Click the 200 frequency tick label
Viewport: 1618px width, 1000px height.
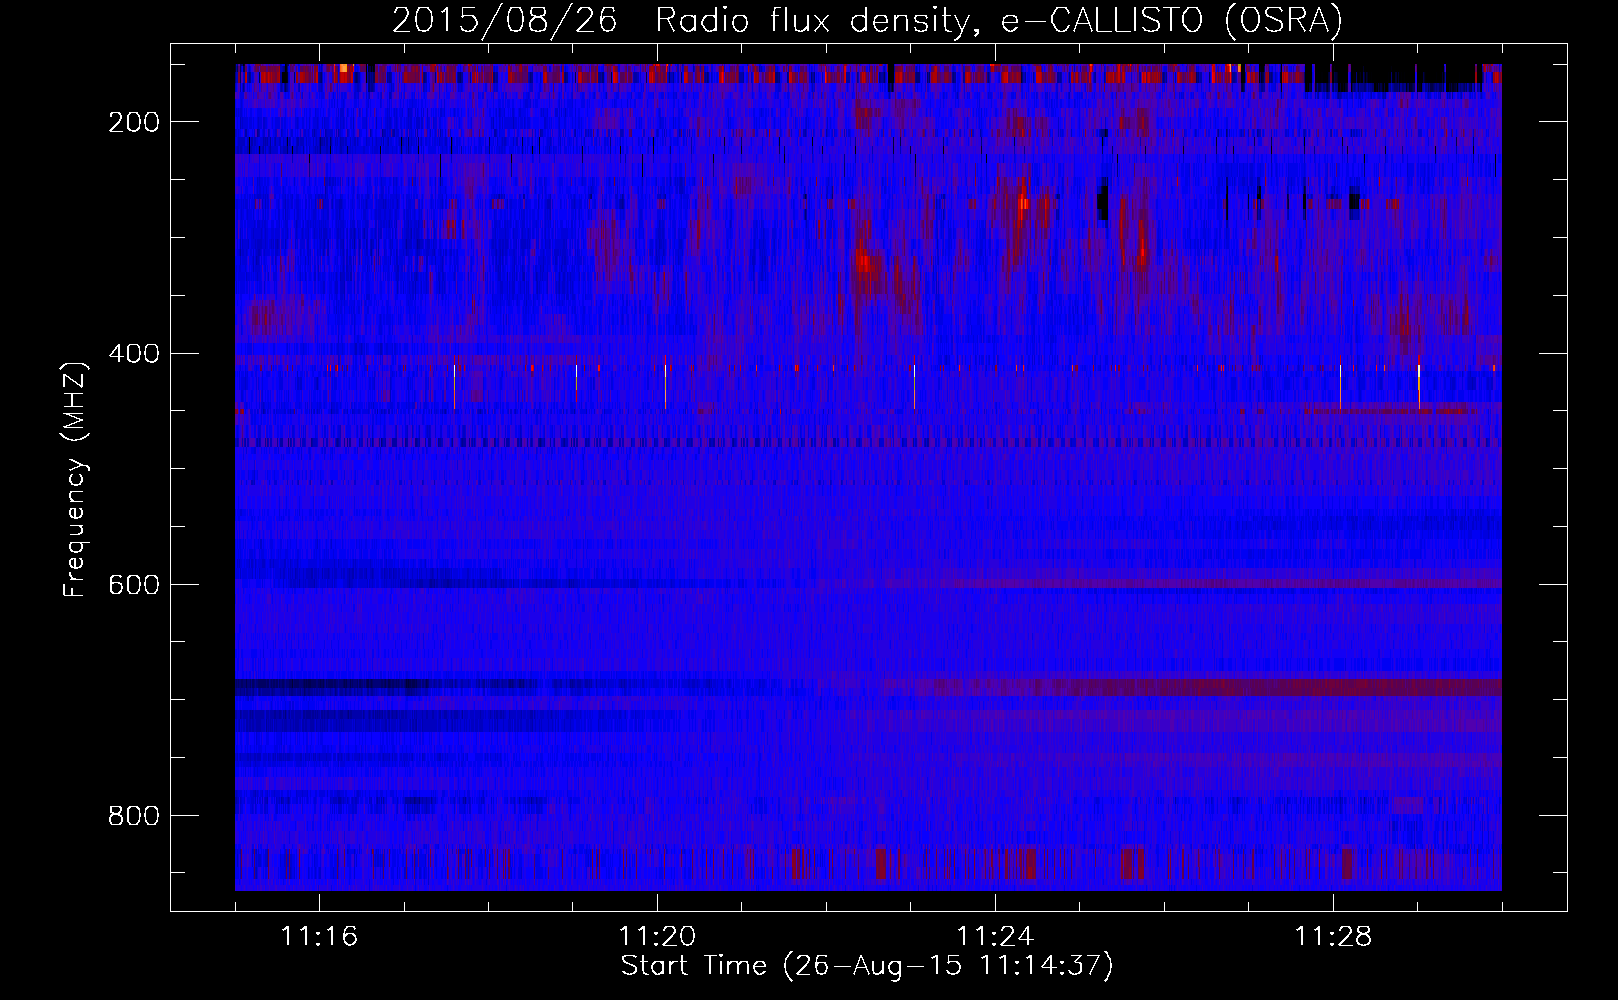[x=135, y=122]
